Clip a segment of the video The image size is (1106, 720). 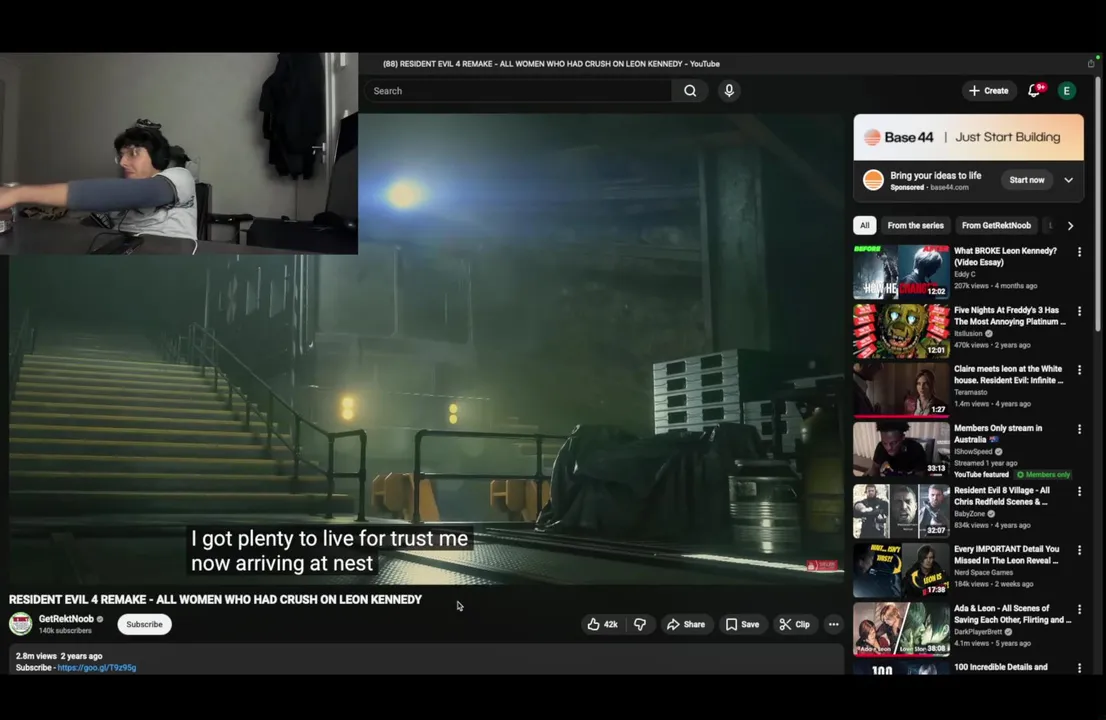pyautogui.click(x=794, y=624)
